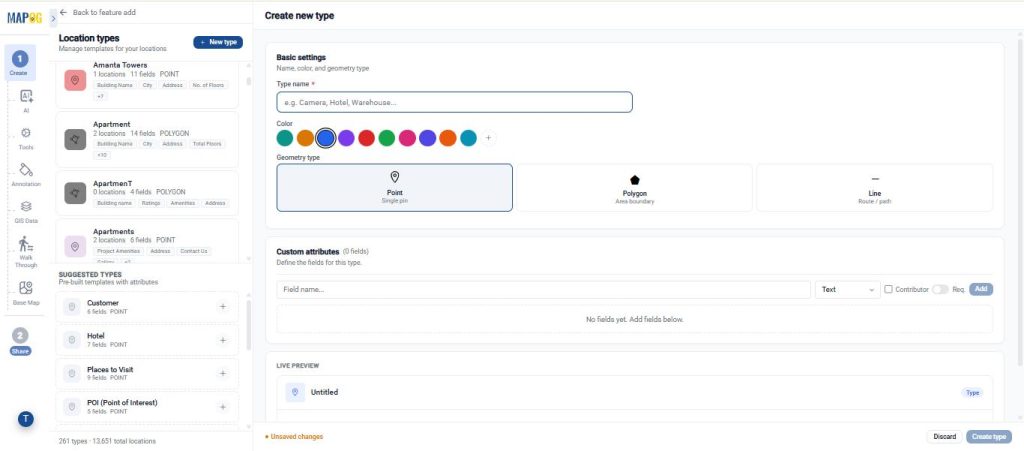This screenshot has width=1024, height=451.
Task: Check the Contributor checkbox
Action: 888,289
